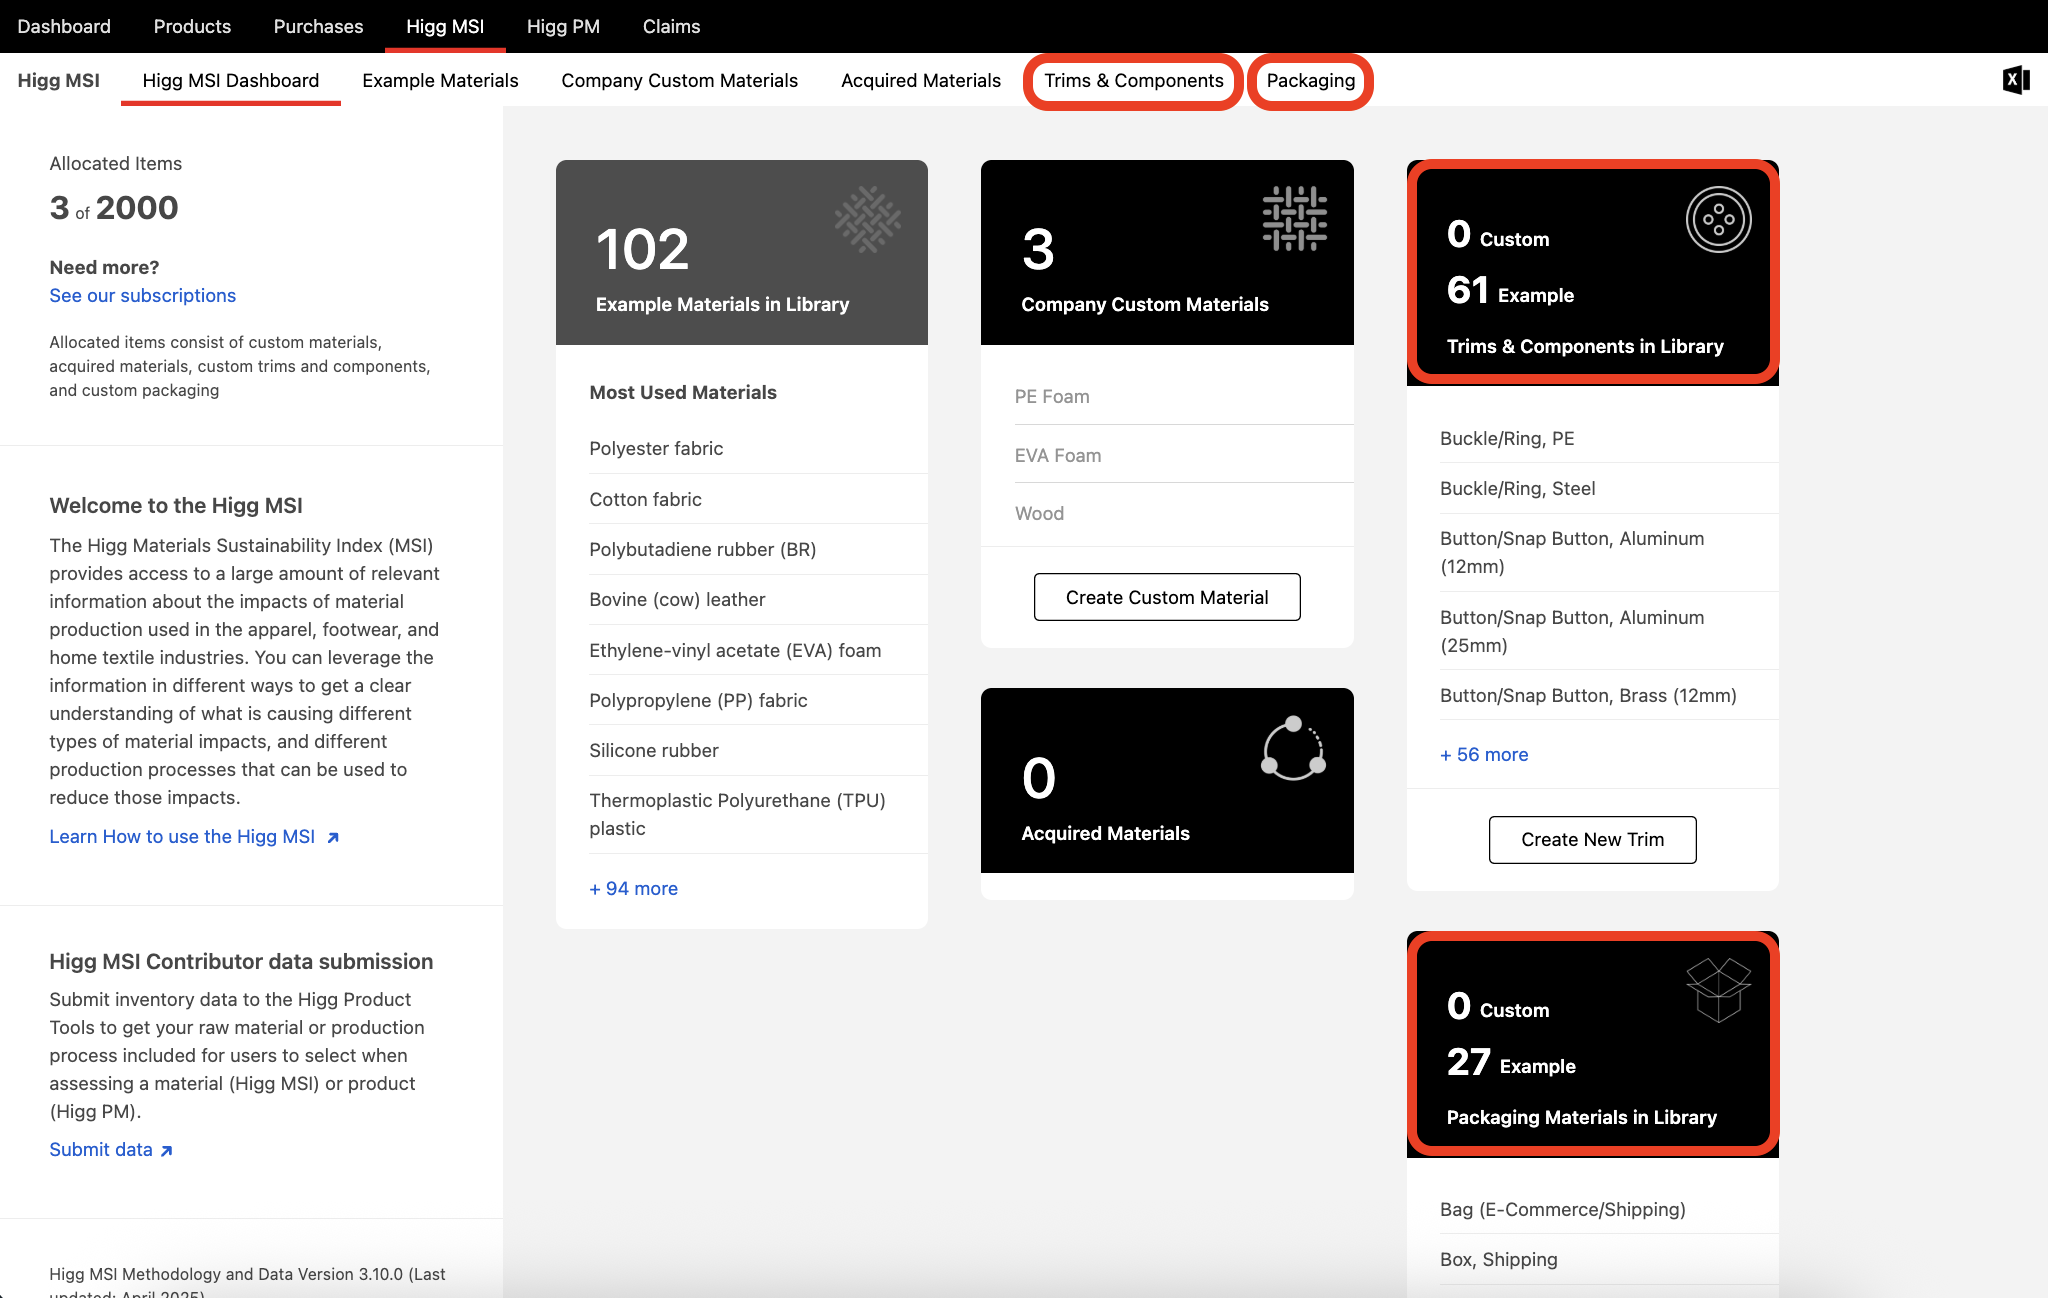
Task: Click the open box icon on Packaging card
Action: pyautogui.click(x=1718, y=990)
